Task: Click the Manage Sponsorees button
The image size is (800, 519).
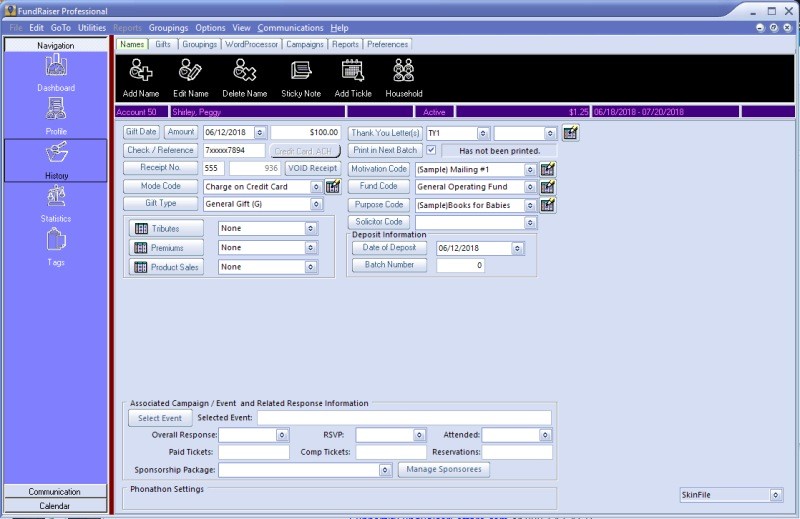Action: 444,469
